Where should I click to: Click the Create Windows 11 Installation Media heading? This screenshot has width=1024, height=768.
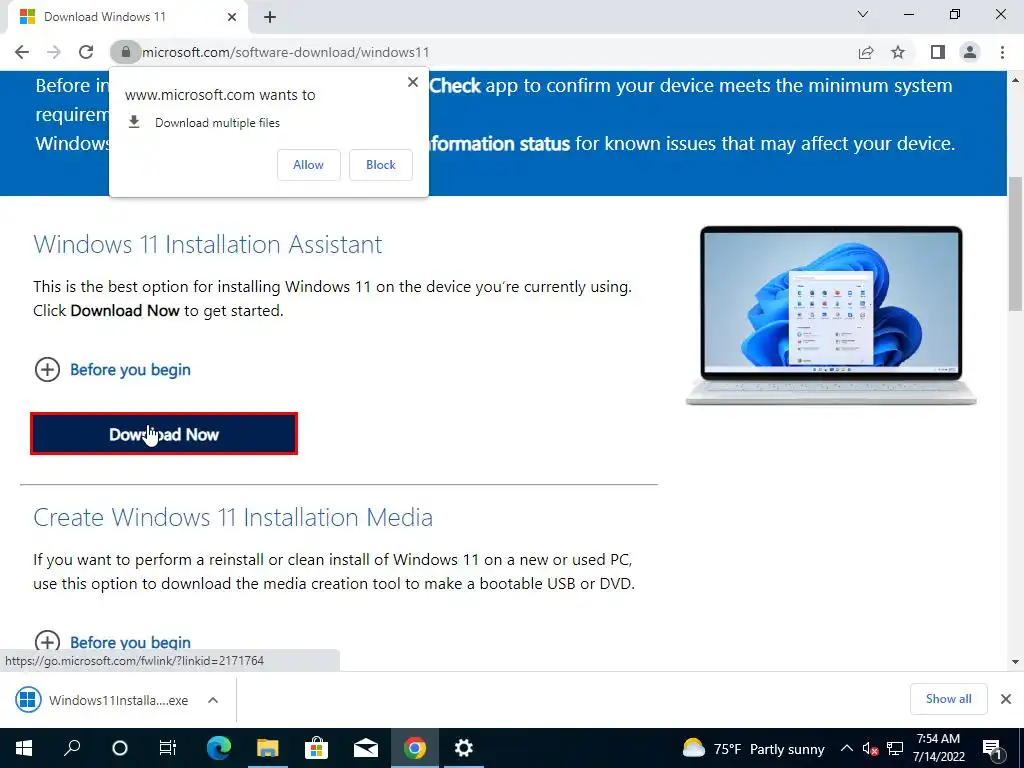(x=233, y=517)
